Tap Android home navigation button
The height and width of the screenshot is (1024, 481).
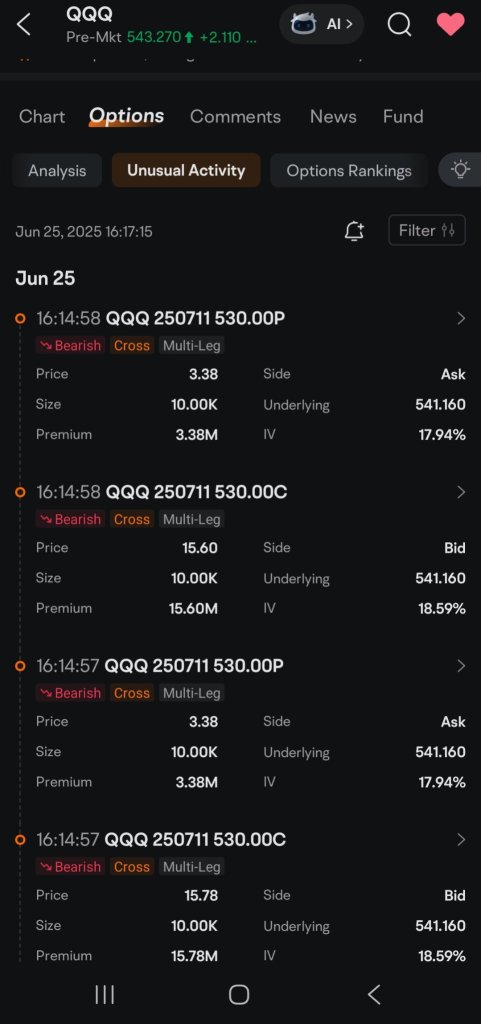pos(239,995)
